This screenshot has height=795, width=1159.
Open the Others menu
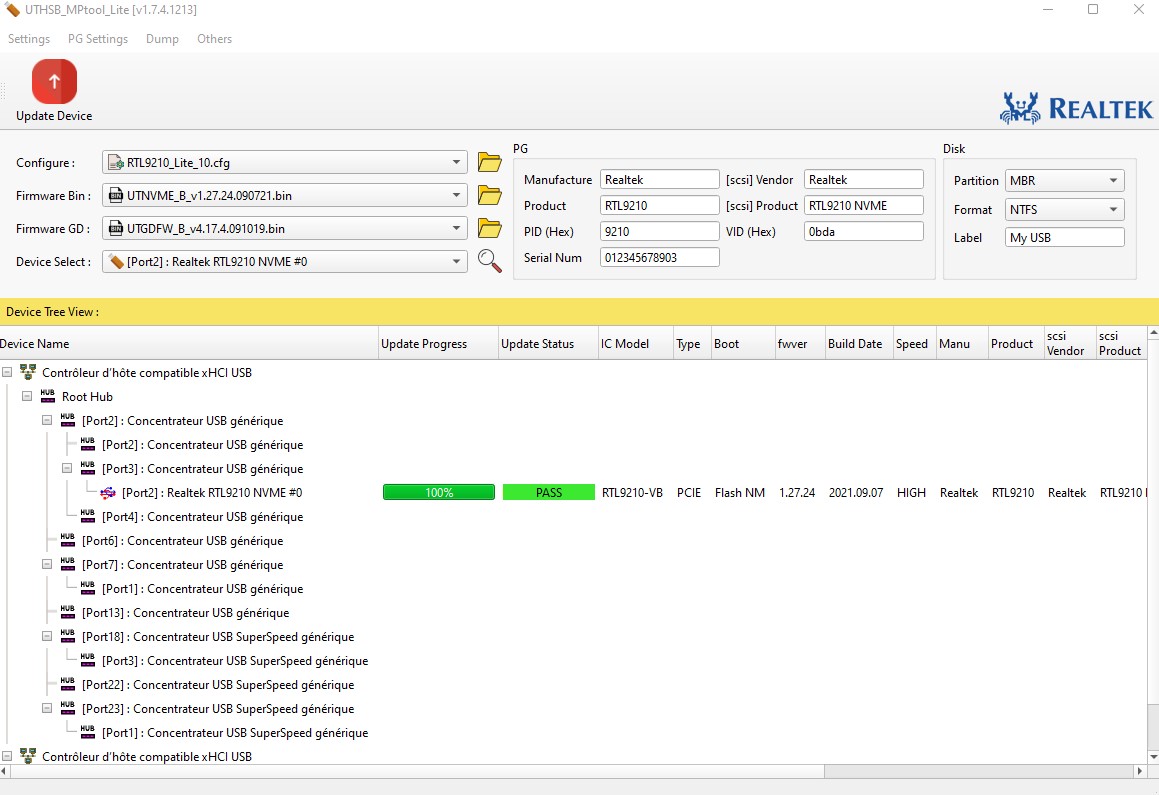tap(214, 38)
